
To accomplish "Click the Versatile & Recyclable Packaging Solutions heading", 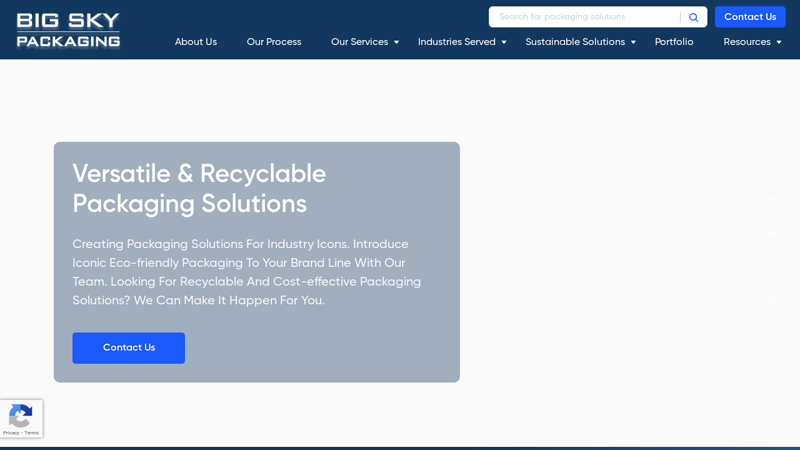I will click(x=199, y=188).
